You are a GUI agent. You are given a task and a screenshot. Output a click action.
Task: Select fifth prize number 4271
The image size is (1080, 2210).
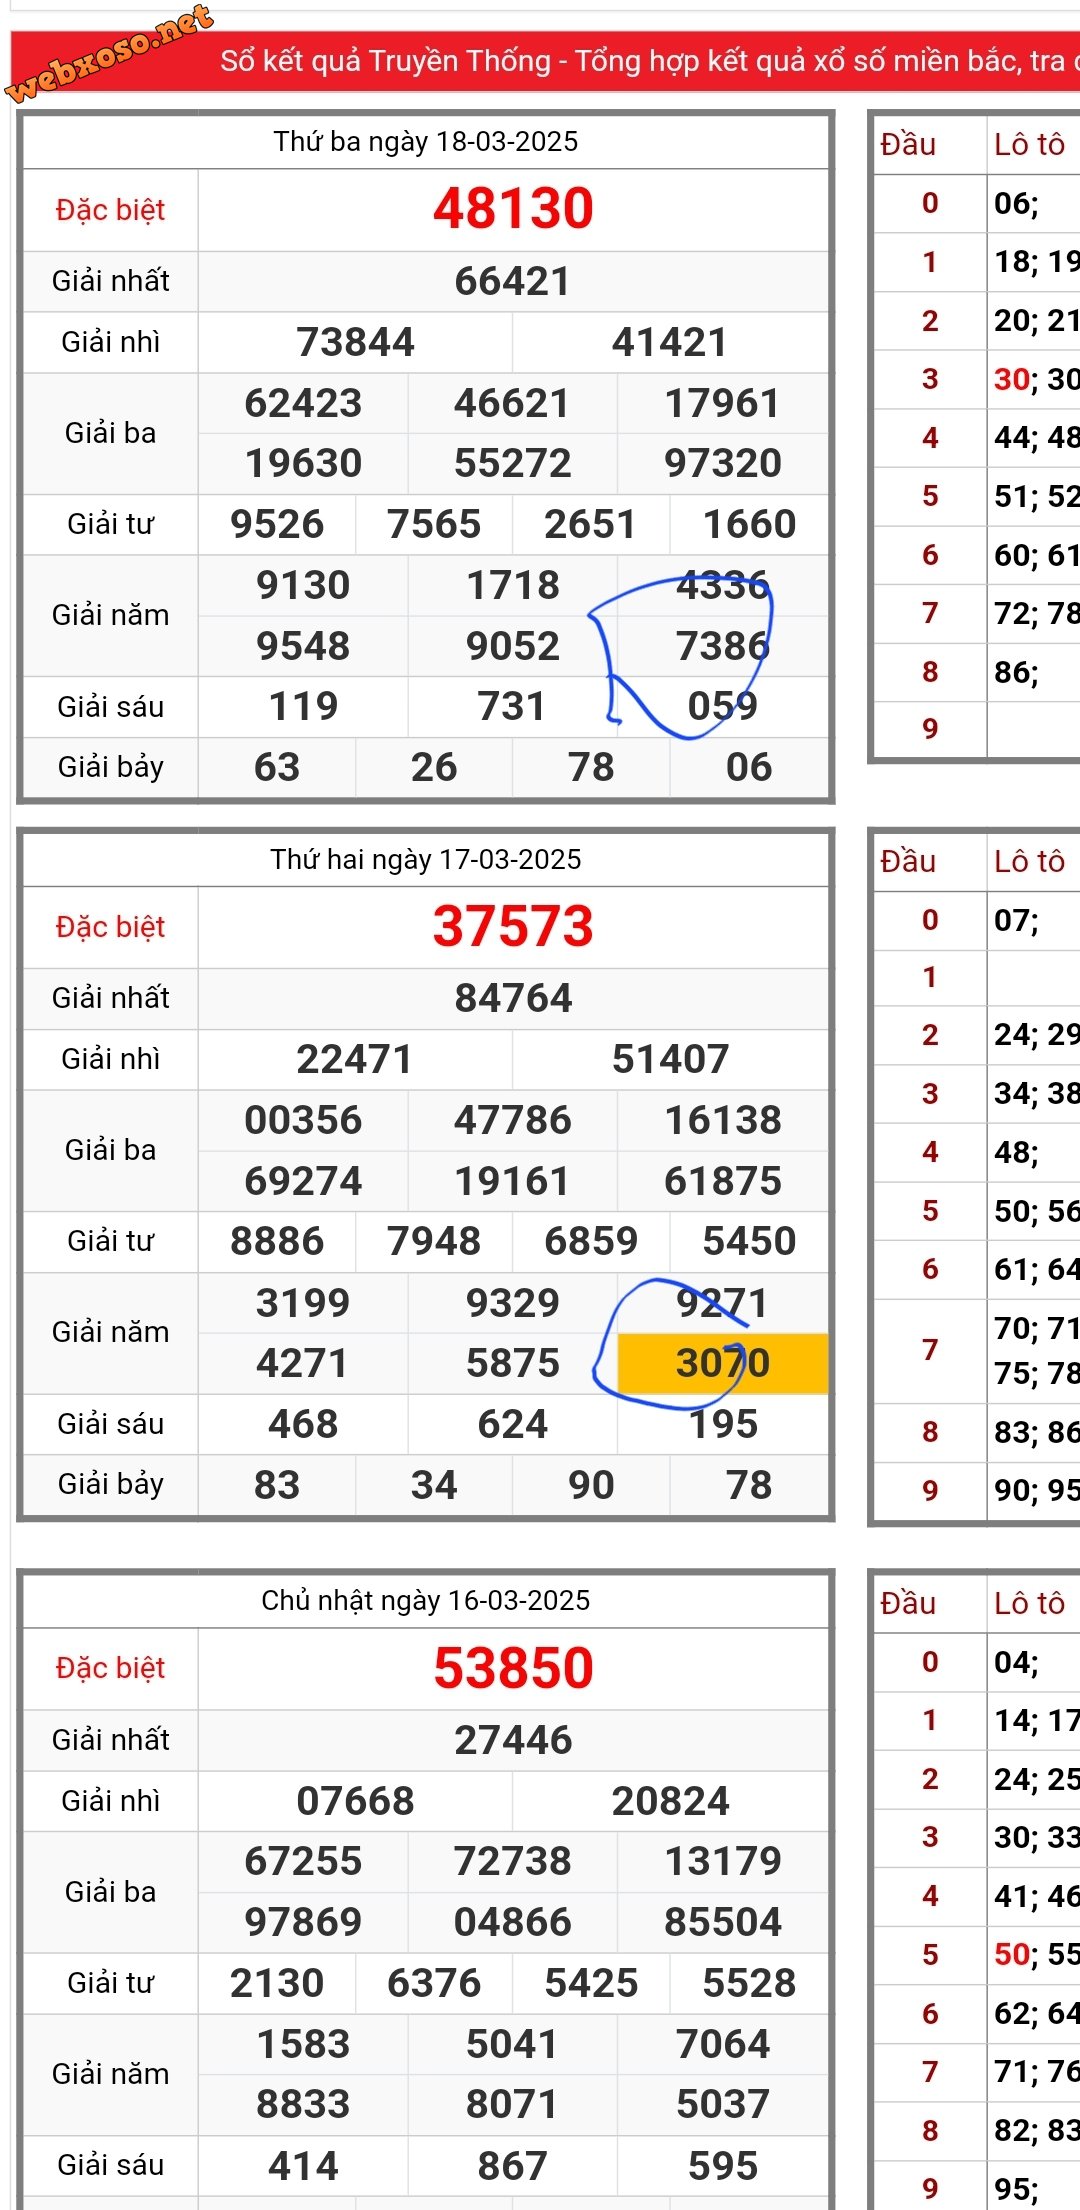pyautogui.click(x=303, y=1363)
